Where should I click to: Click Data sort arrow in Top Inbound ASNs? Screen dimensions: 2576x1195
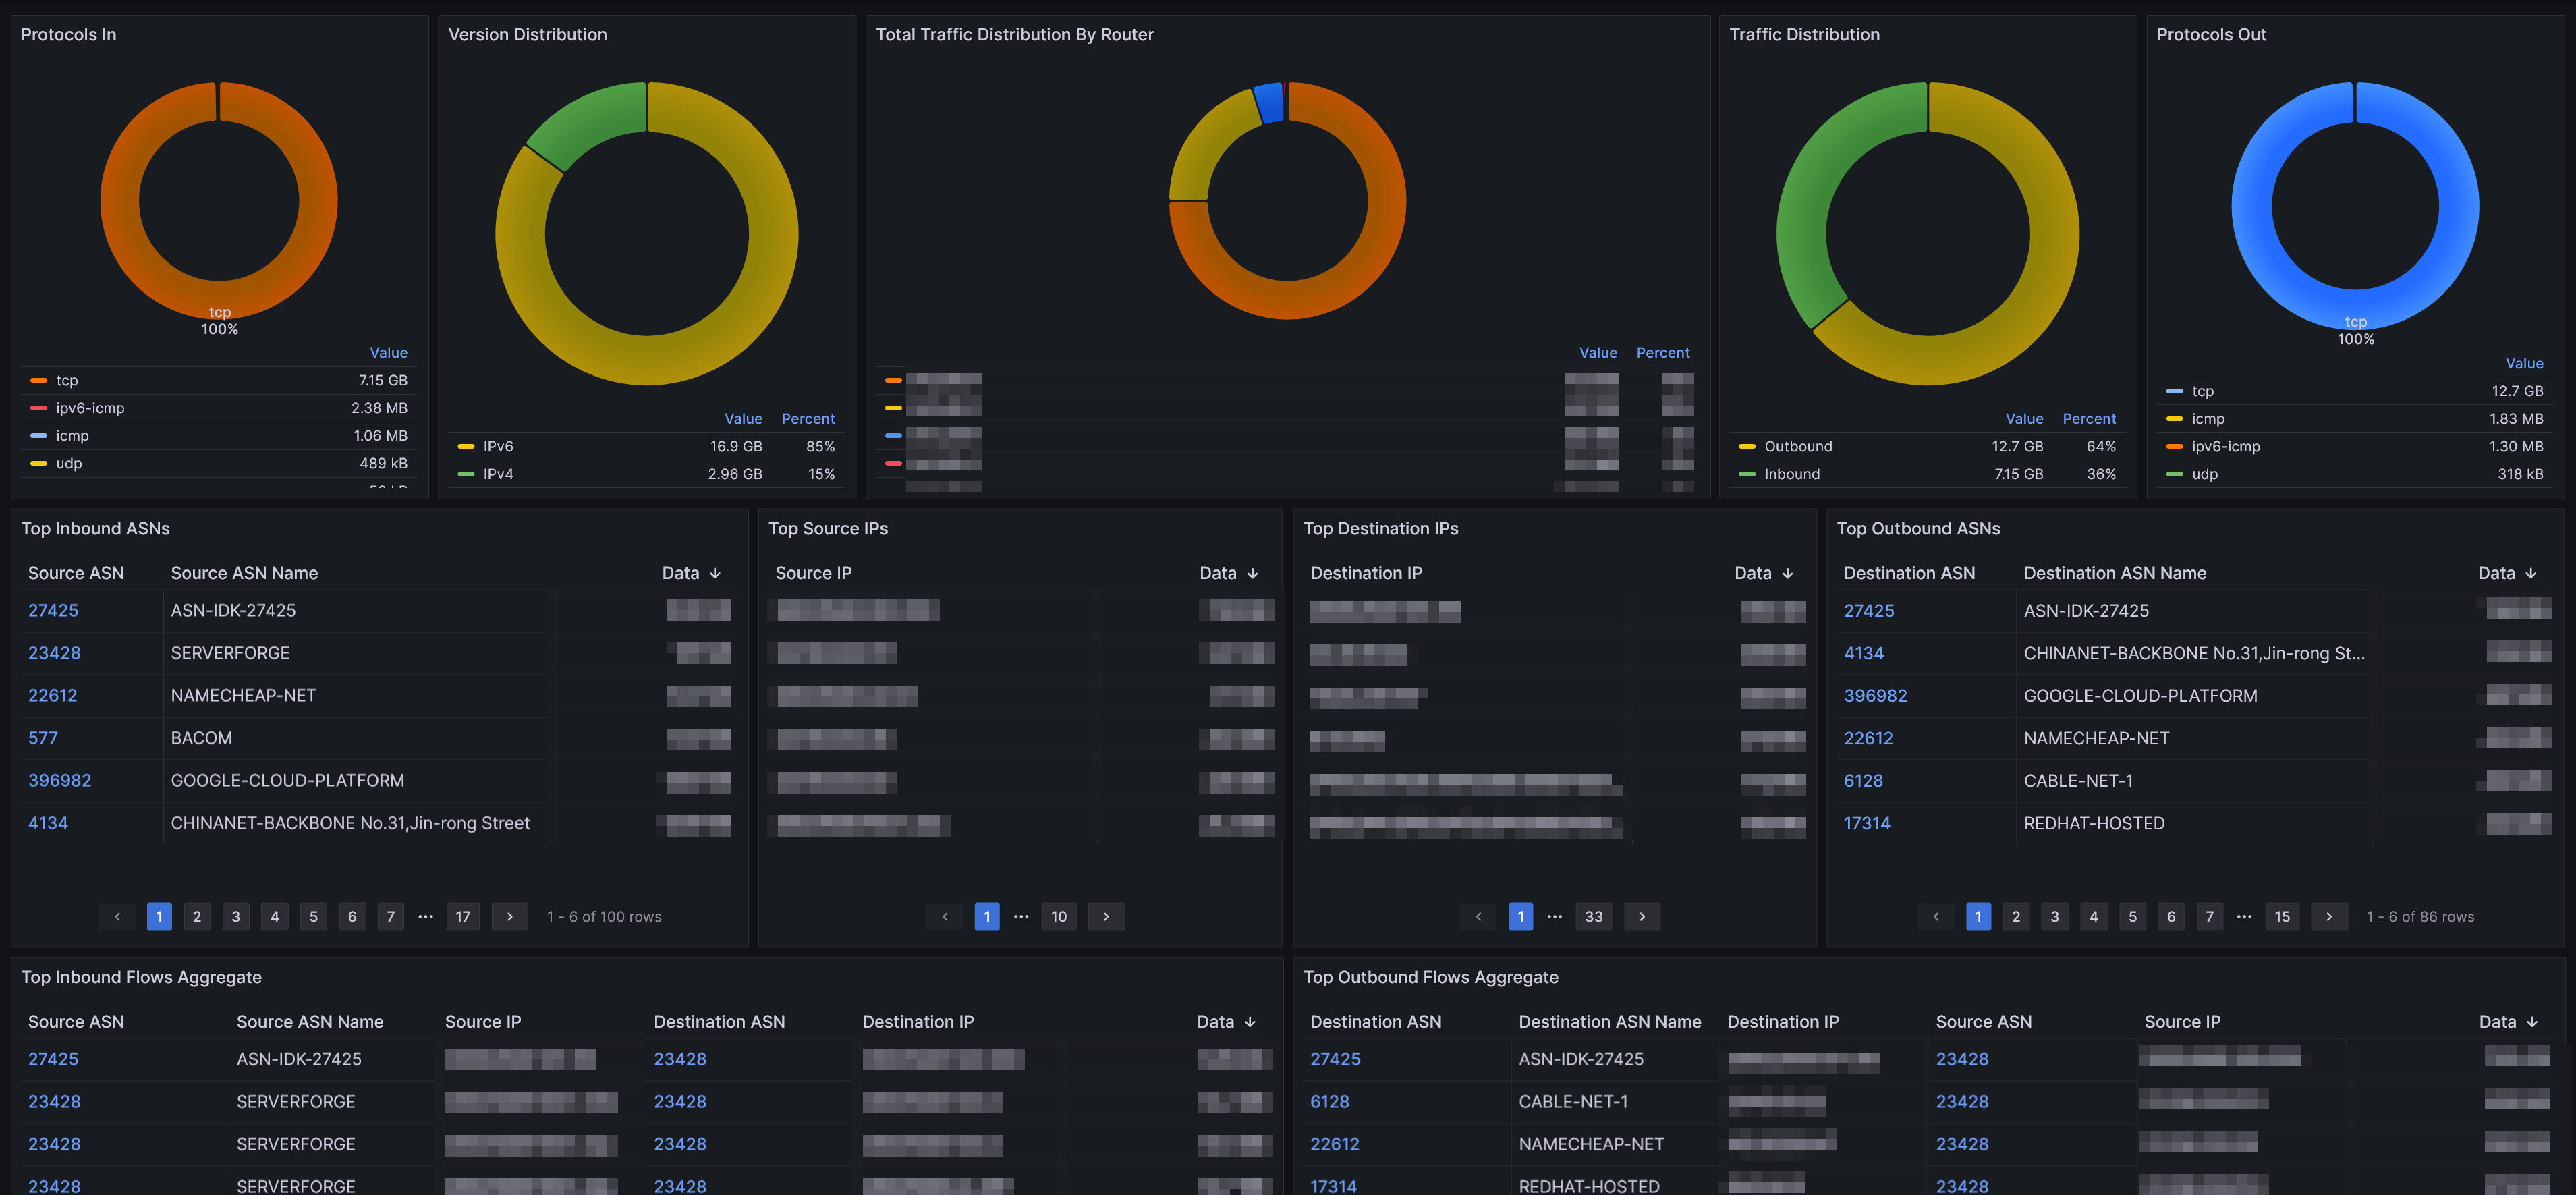[x=715, y=573]
